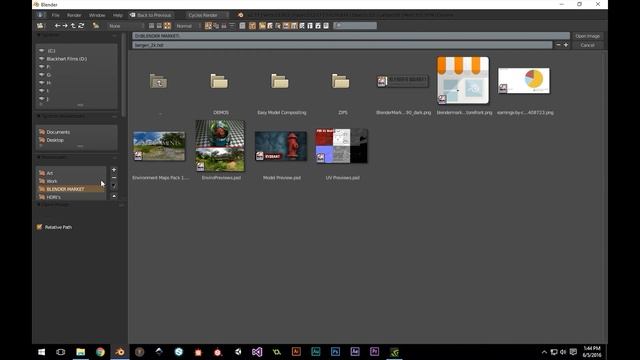Open the Desktop system bookmark
Screen dimensions: 640x360
(55, 140)
